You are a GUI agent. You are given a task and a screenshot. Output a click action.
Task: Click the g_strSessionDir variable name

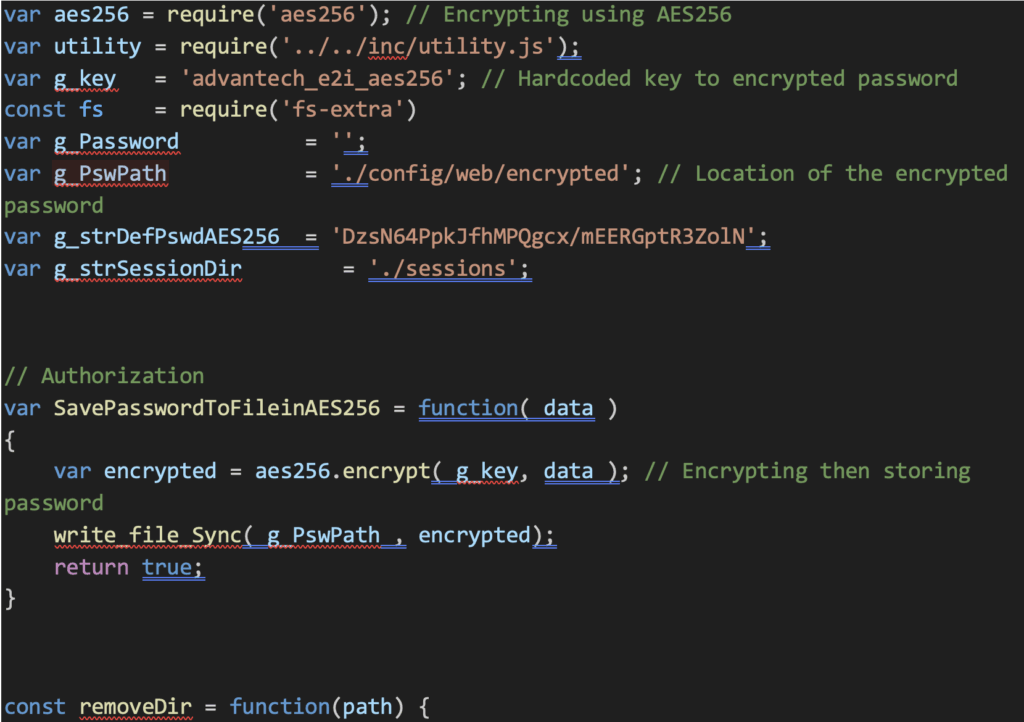(147, 270)
